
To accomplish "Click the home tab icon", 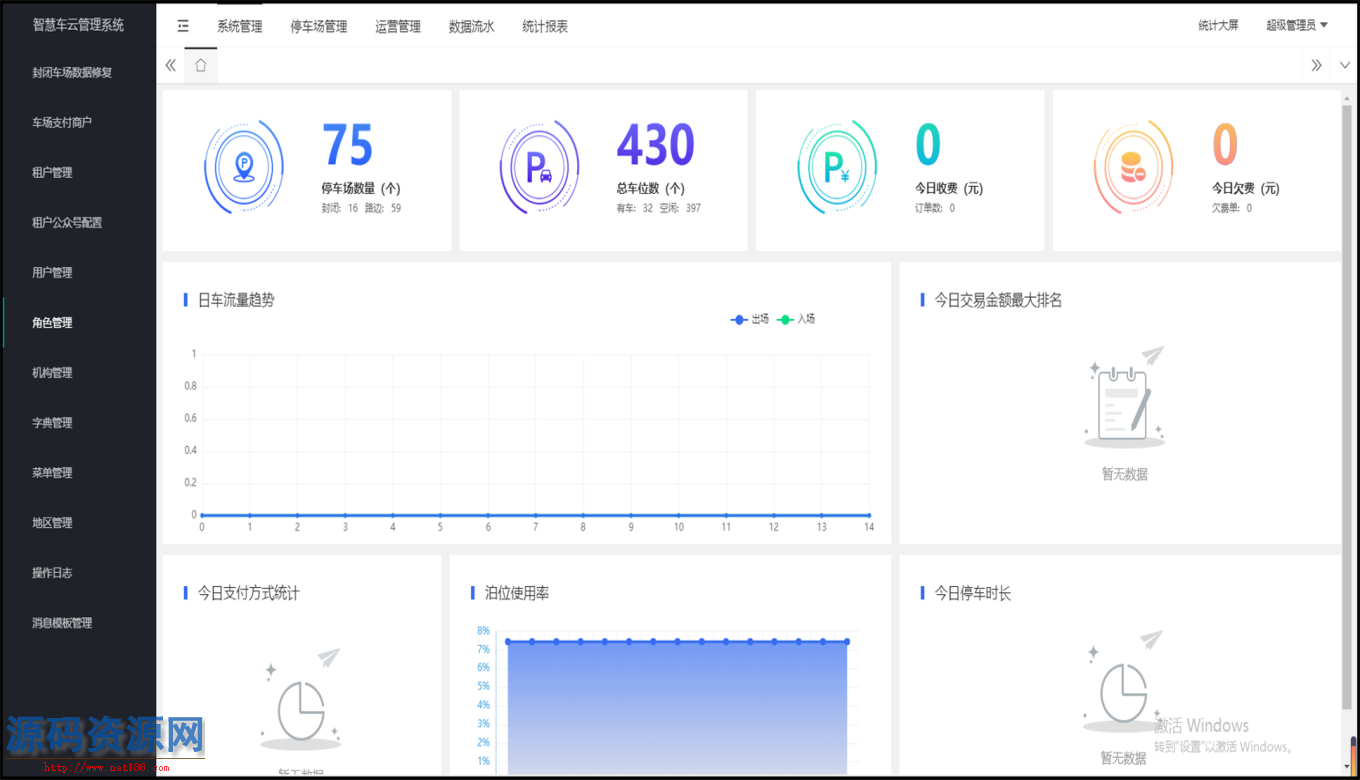I will 200,66.
